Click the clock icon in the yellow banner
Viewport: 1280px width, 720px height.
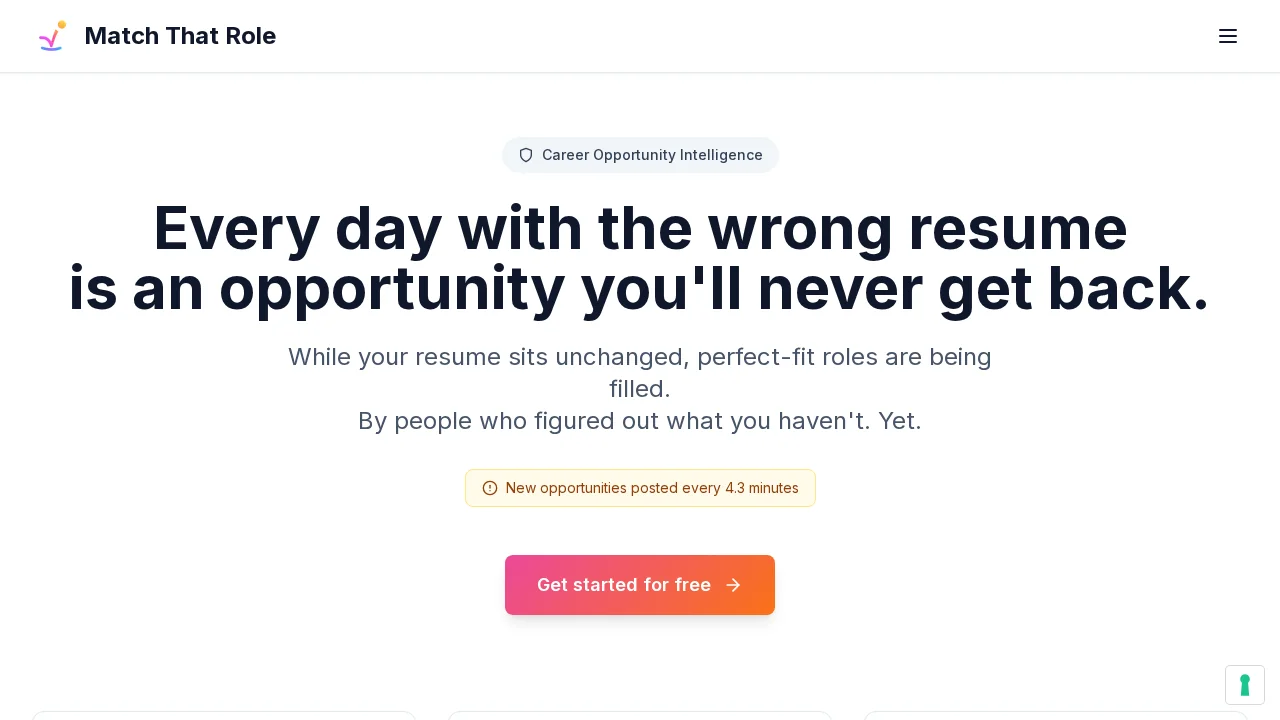[x=490, y=488]
